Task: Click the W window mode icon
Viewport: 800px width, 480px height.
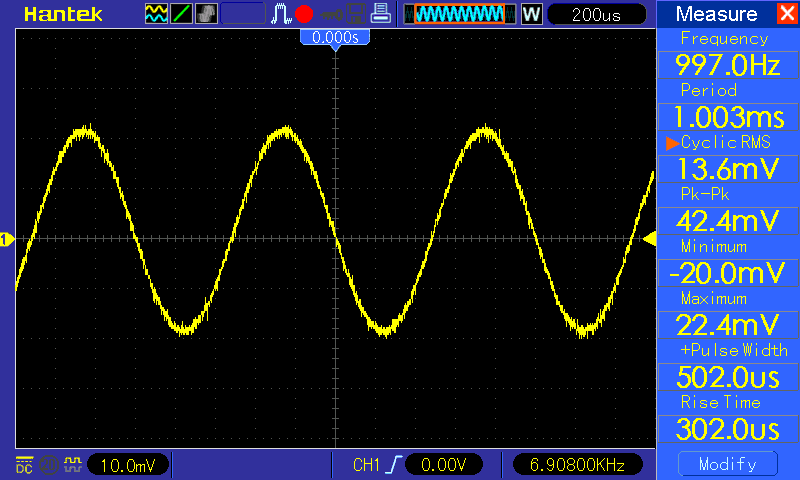Action: click(x=531, y=14)
